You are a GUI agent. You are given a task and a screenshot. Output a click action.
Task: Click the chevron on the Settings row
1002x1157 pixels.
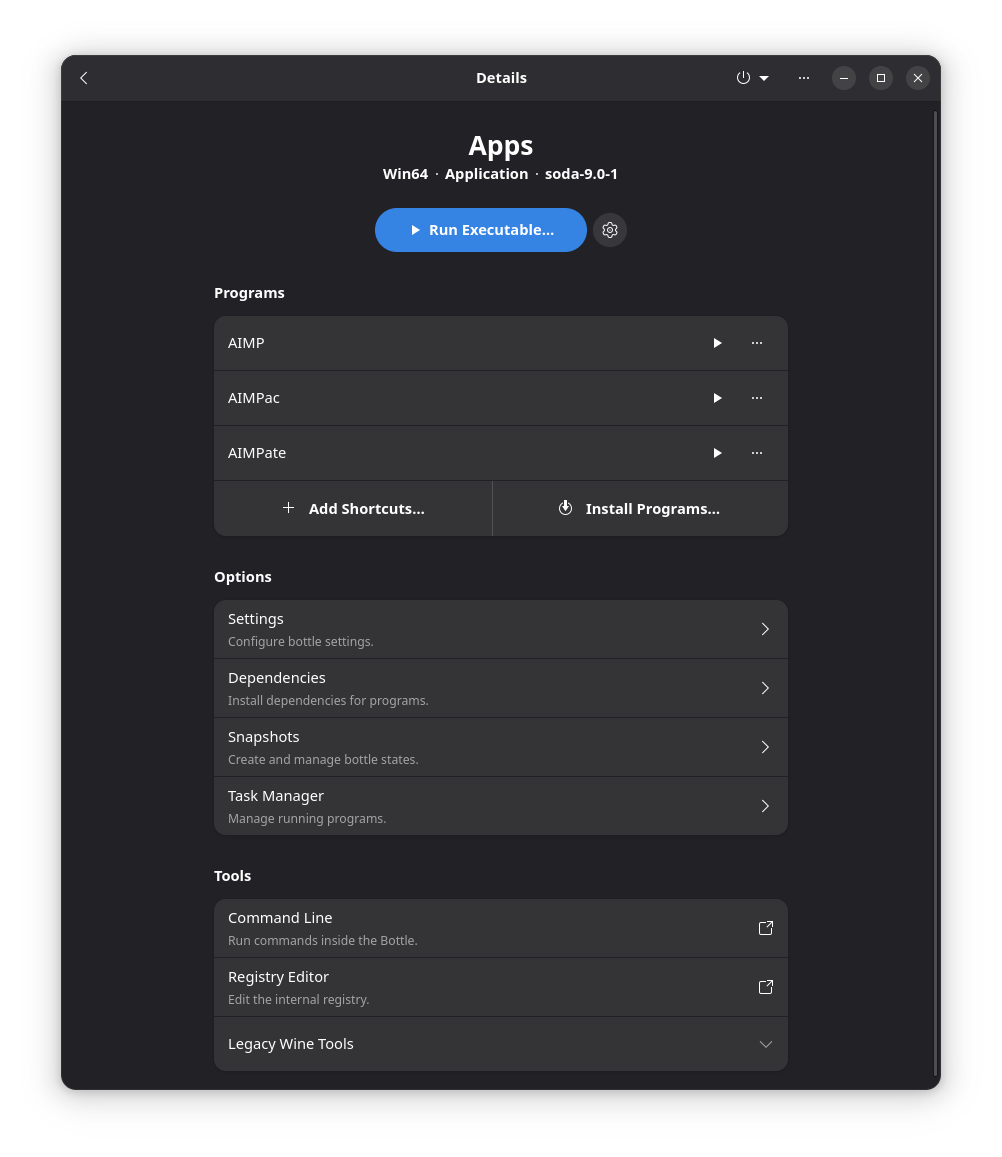pyautogui.click(x=765, y=629)
